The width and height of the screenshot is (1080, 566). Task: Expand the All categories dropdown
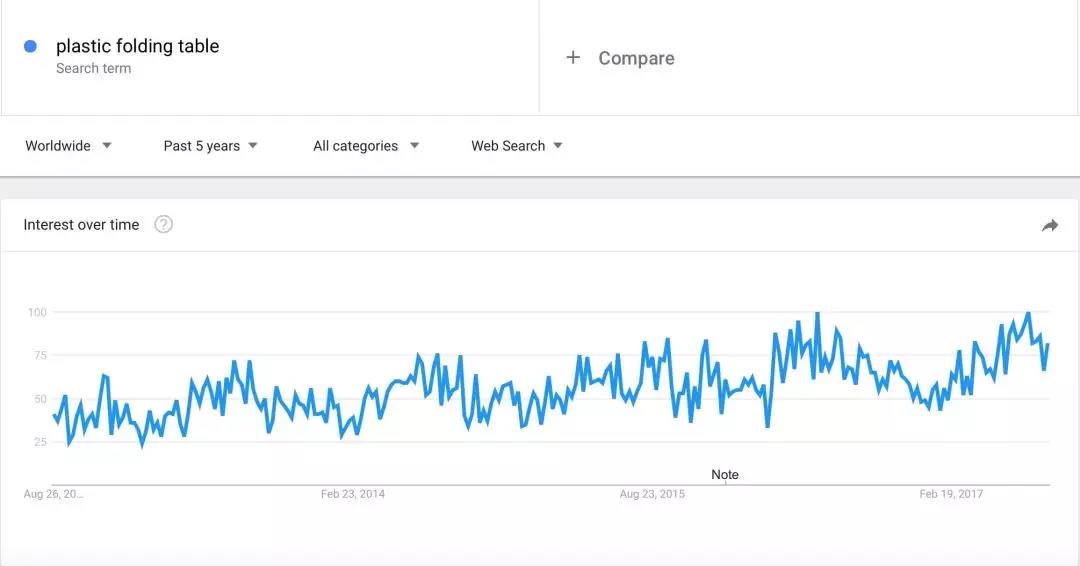(x=365, y=146)
